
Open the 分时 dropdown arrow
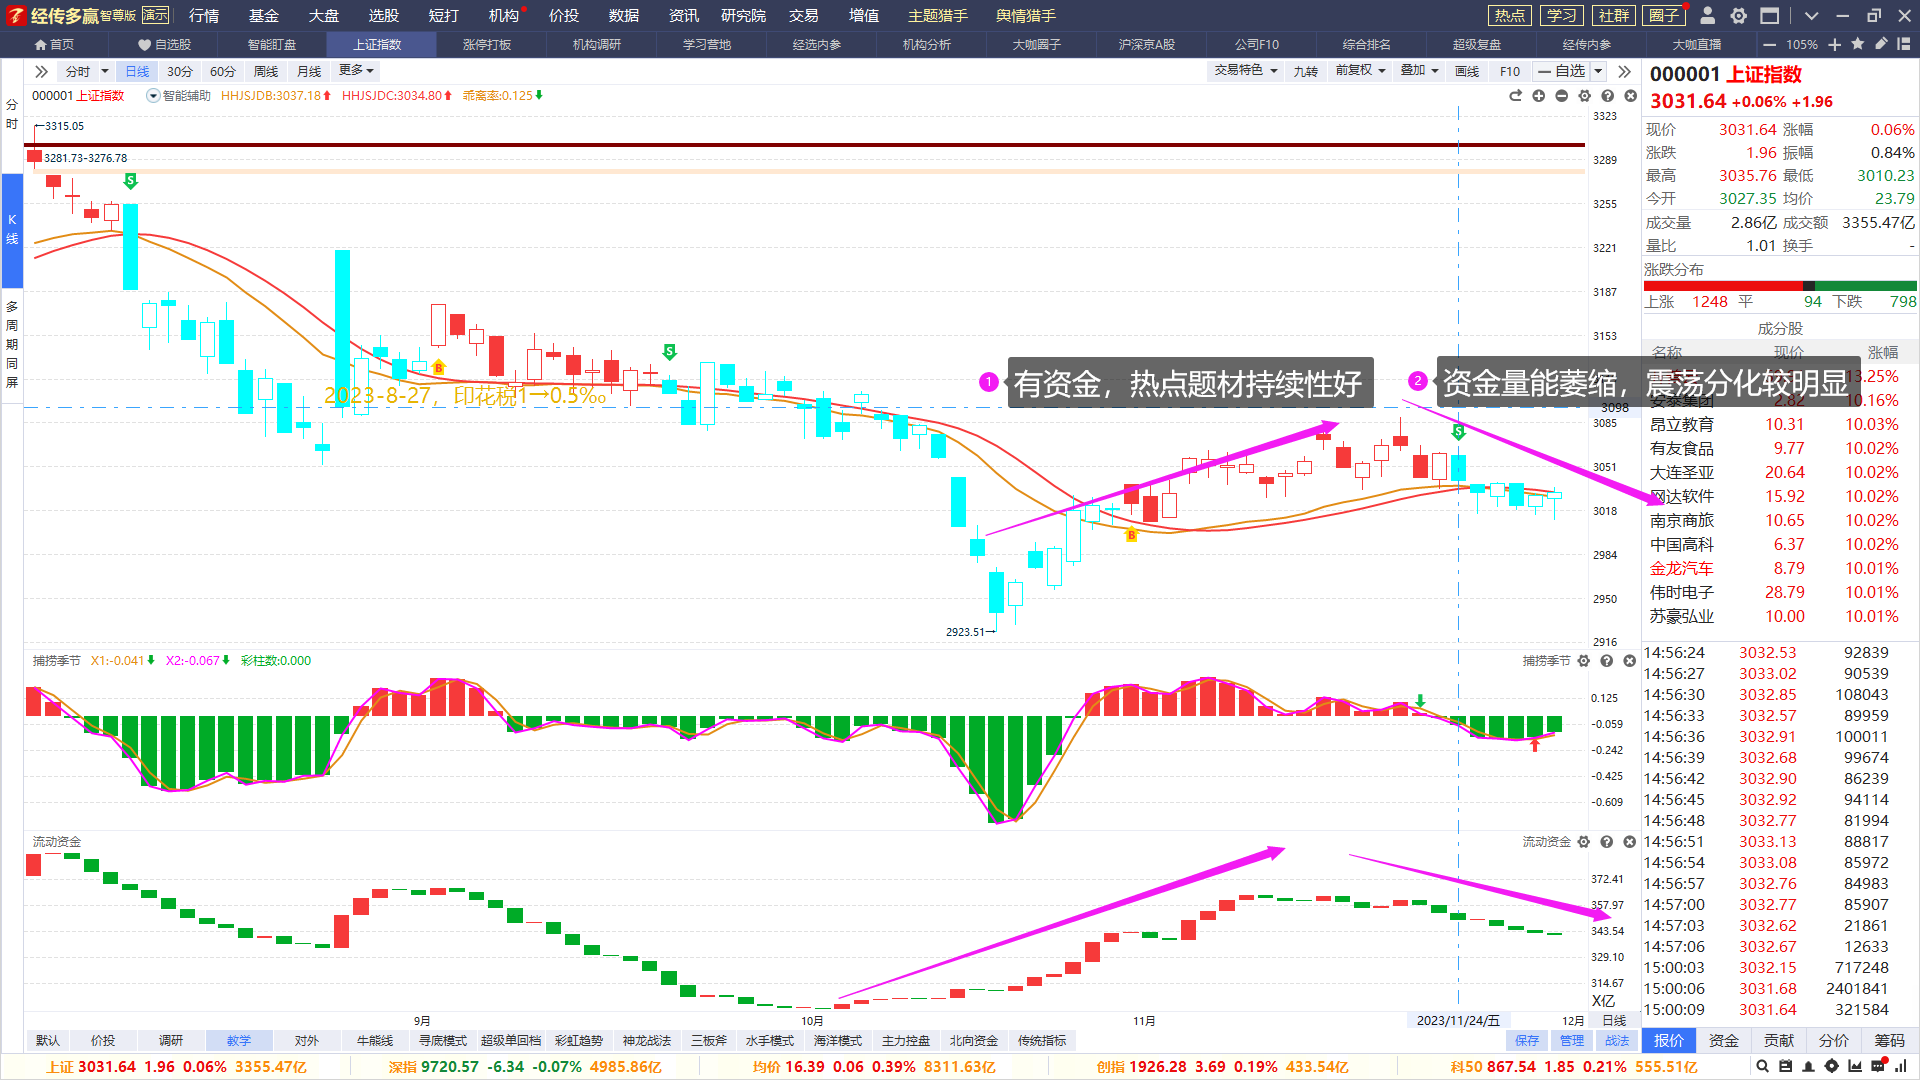105,71
